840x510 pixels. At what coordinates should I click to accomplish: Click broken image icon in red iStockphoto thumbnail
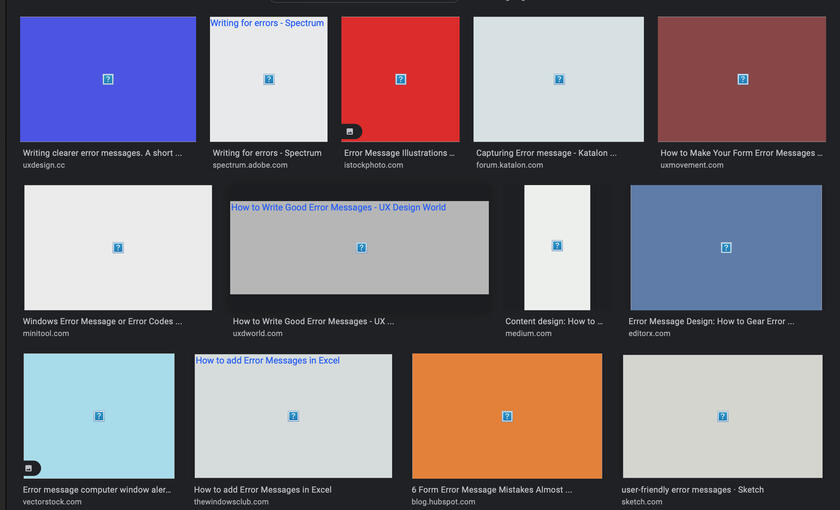click(x=400, y=79)
